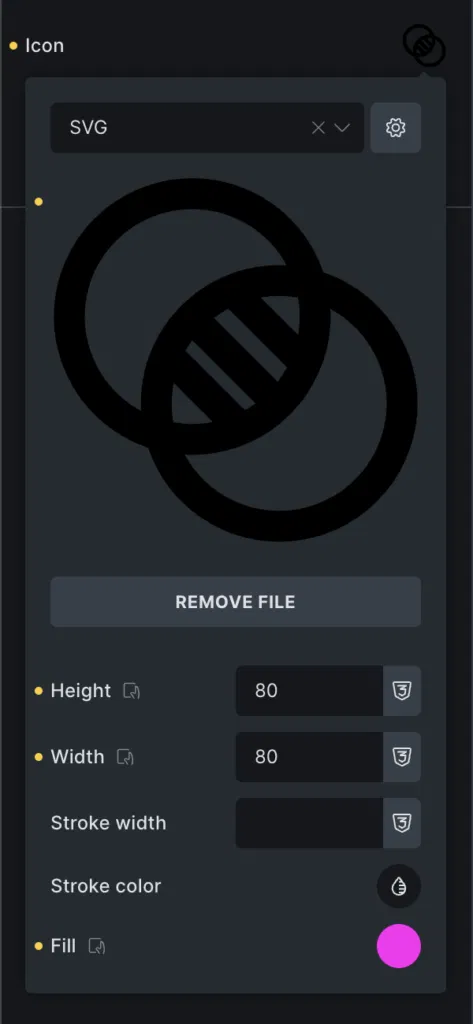
Task: Click the Width input field showing 80
Action: [x=310, y=757]
